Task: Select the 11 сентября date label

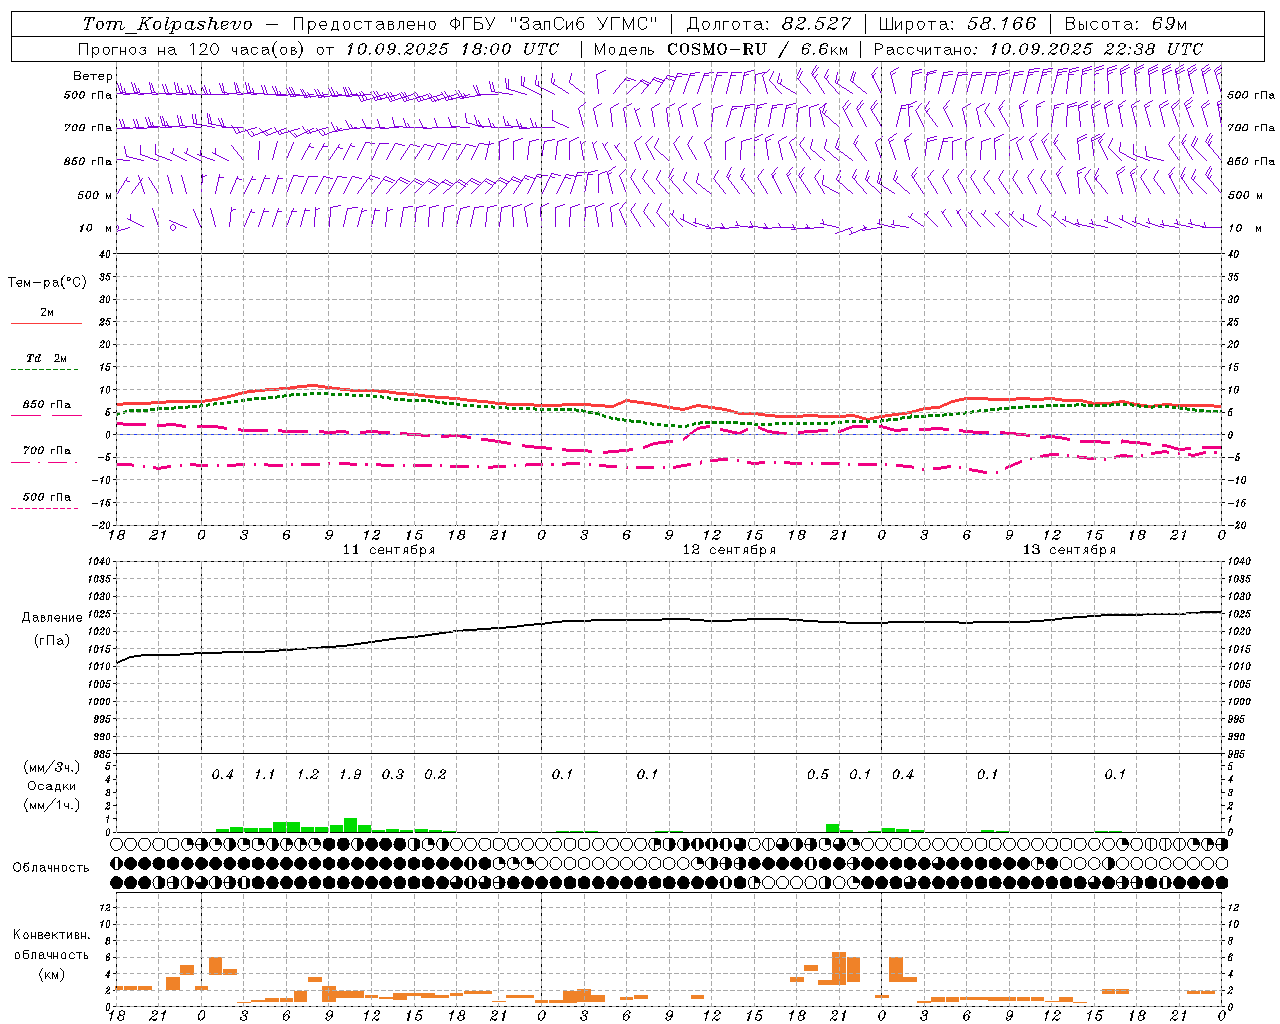Action: [x=388, y=550]
